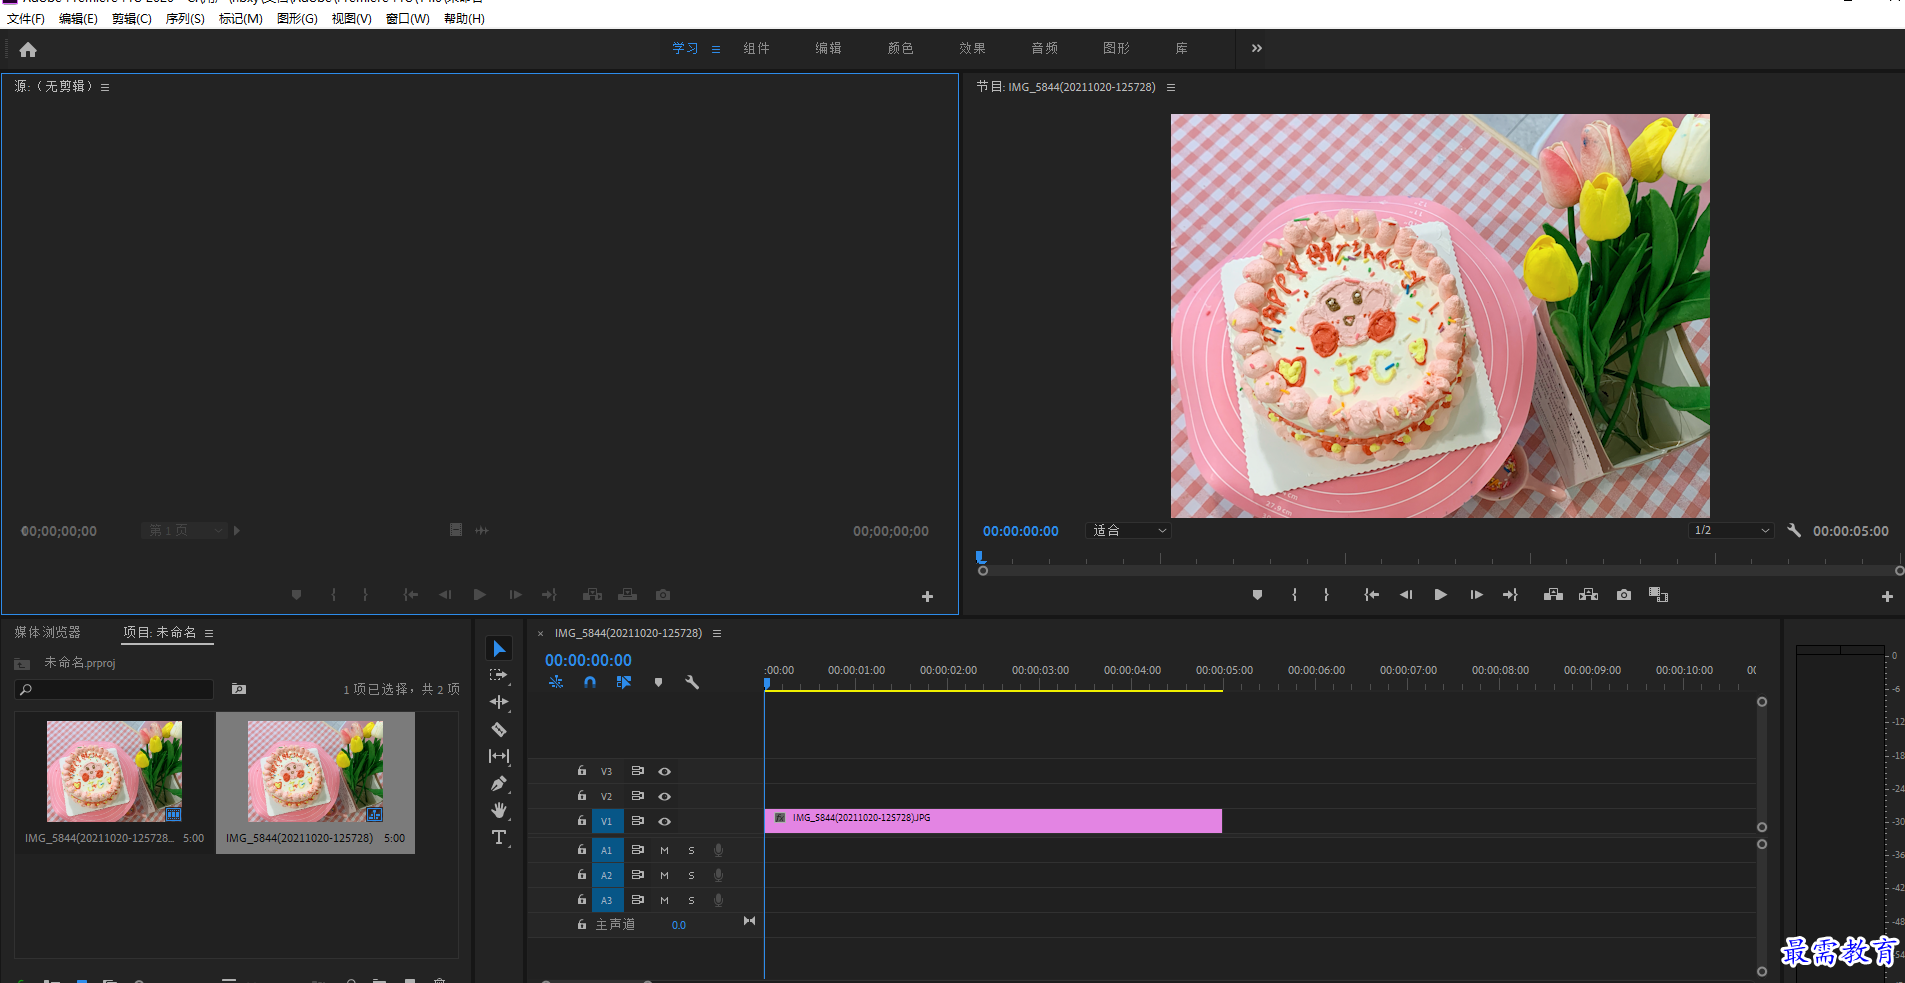Mark In point in program monitor
The image size is (1905, 983).
pos(1294,595)
